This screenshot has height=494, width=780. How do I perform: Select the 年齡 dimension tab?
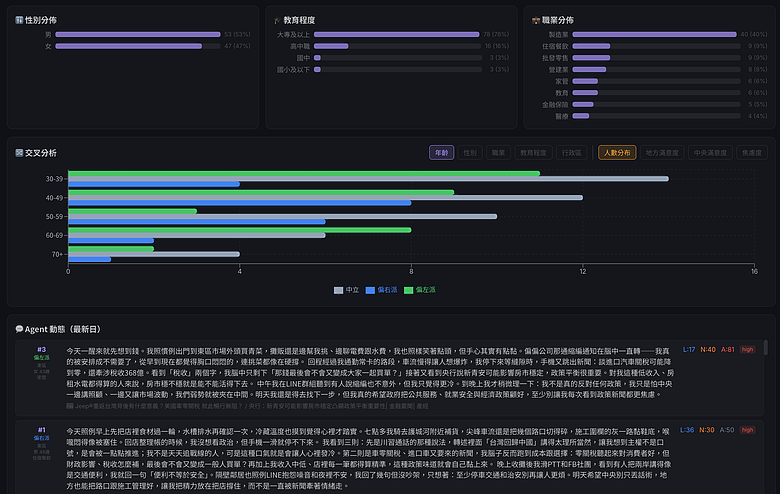(442, 153)
